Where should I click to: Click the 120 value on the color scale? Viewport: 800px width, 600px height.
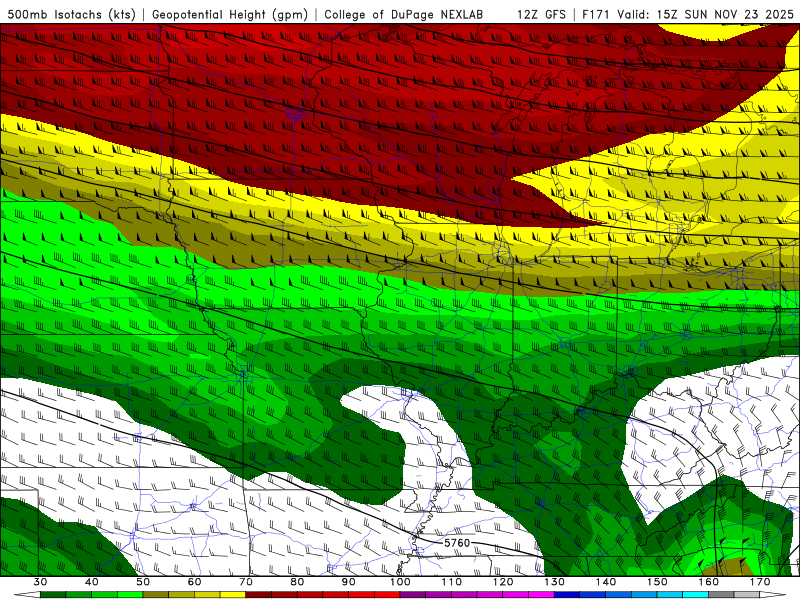pyautogui.click(x=503, y=582)
